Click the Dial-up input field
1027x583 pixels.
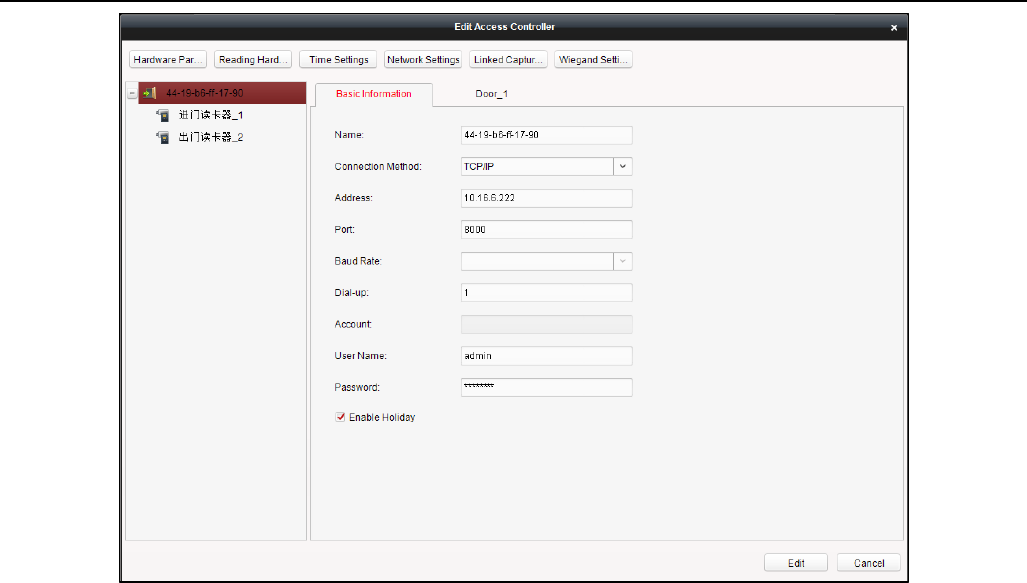(546, 293)
